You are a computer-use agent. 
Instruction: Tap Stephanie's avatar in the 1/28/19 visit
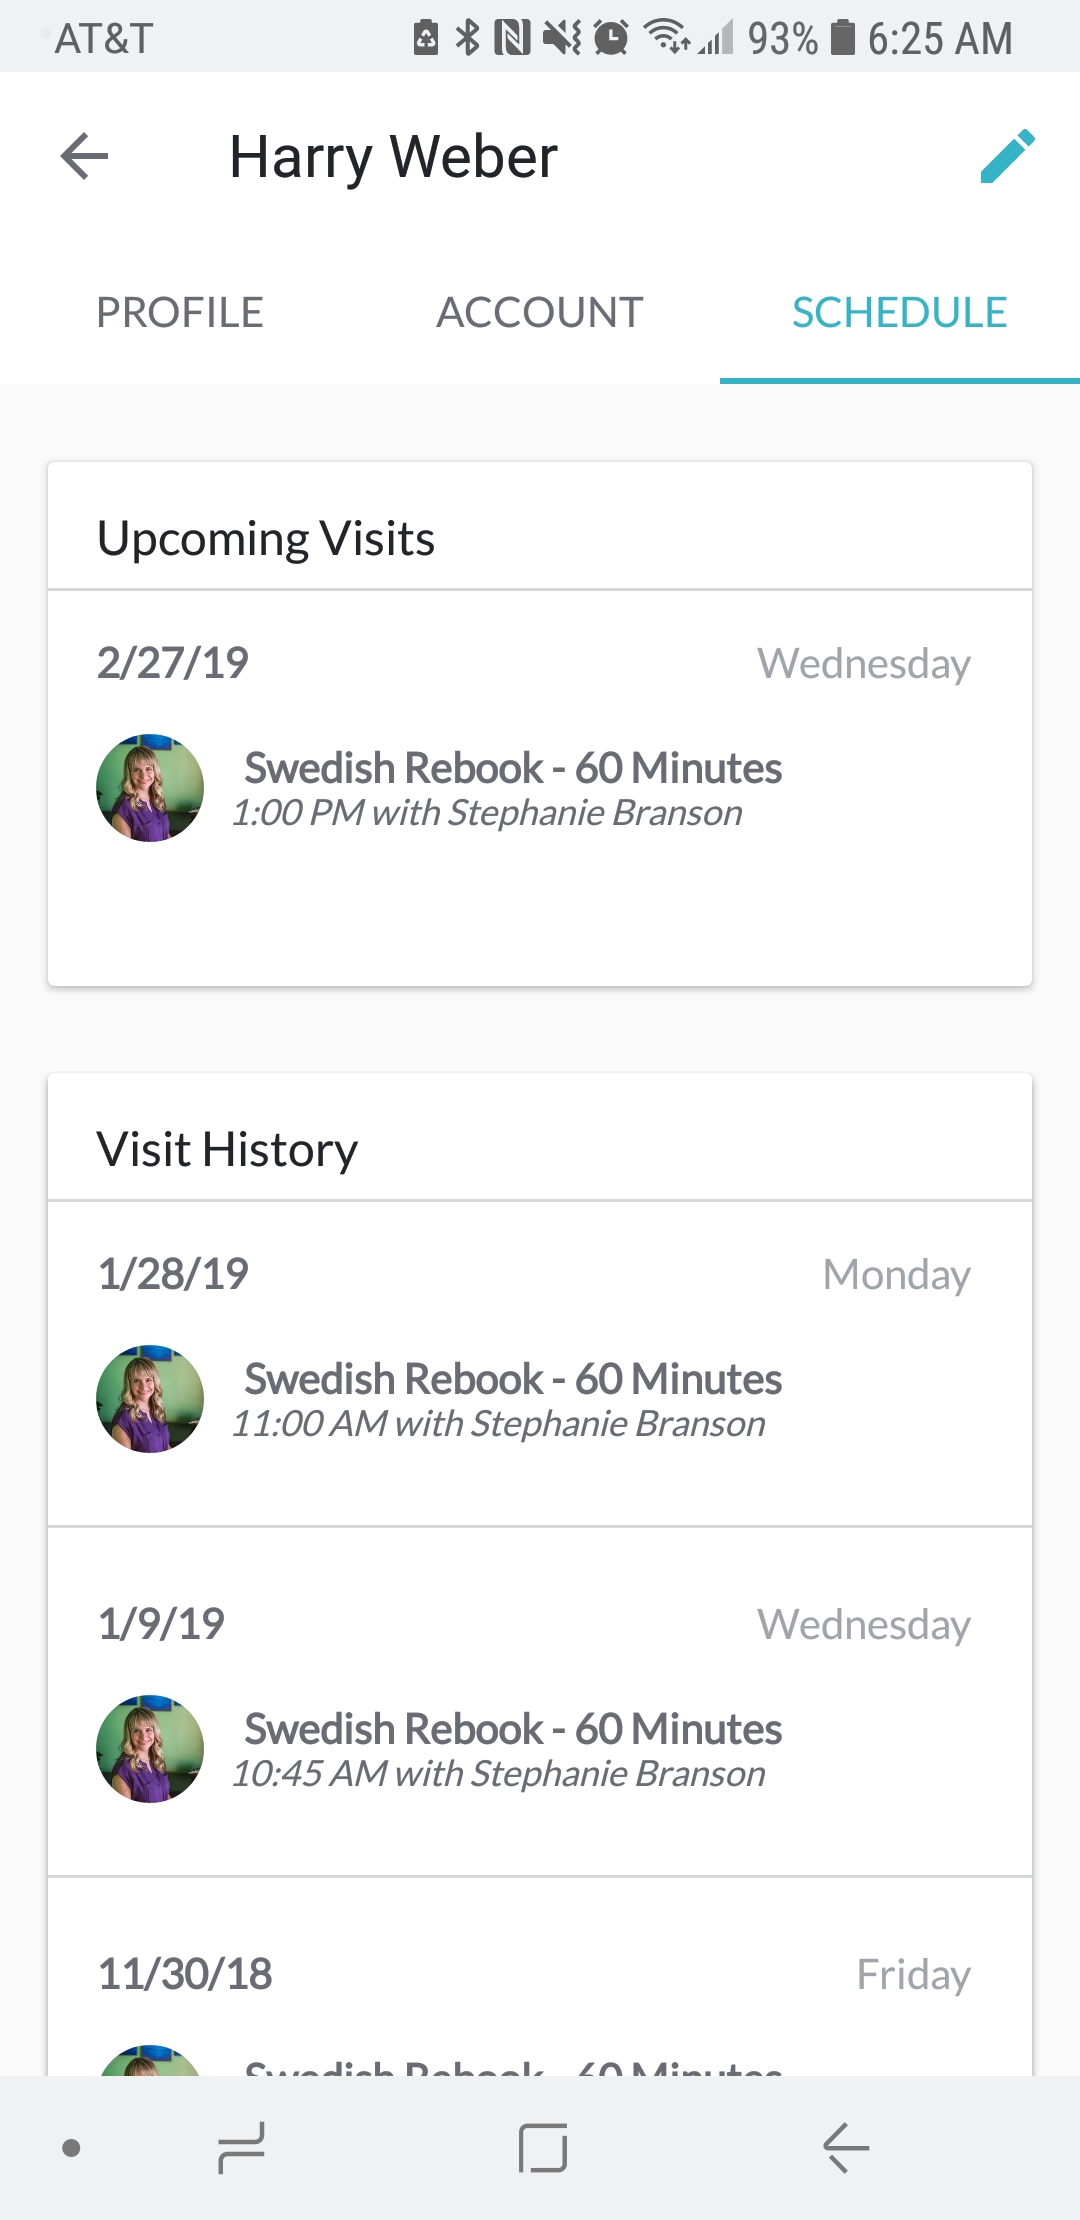150,1399
